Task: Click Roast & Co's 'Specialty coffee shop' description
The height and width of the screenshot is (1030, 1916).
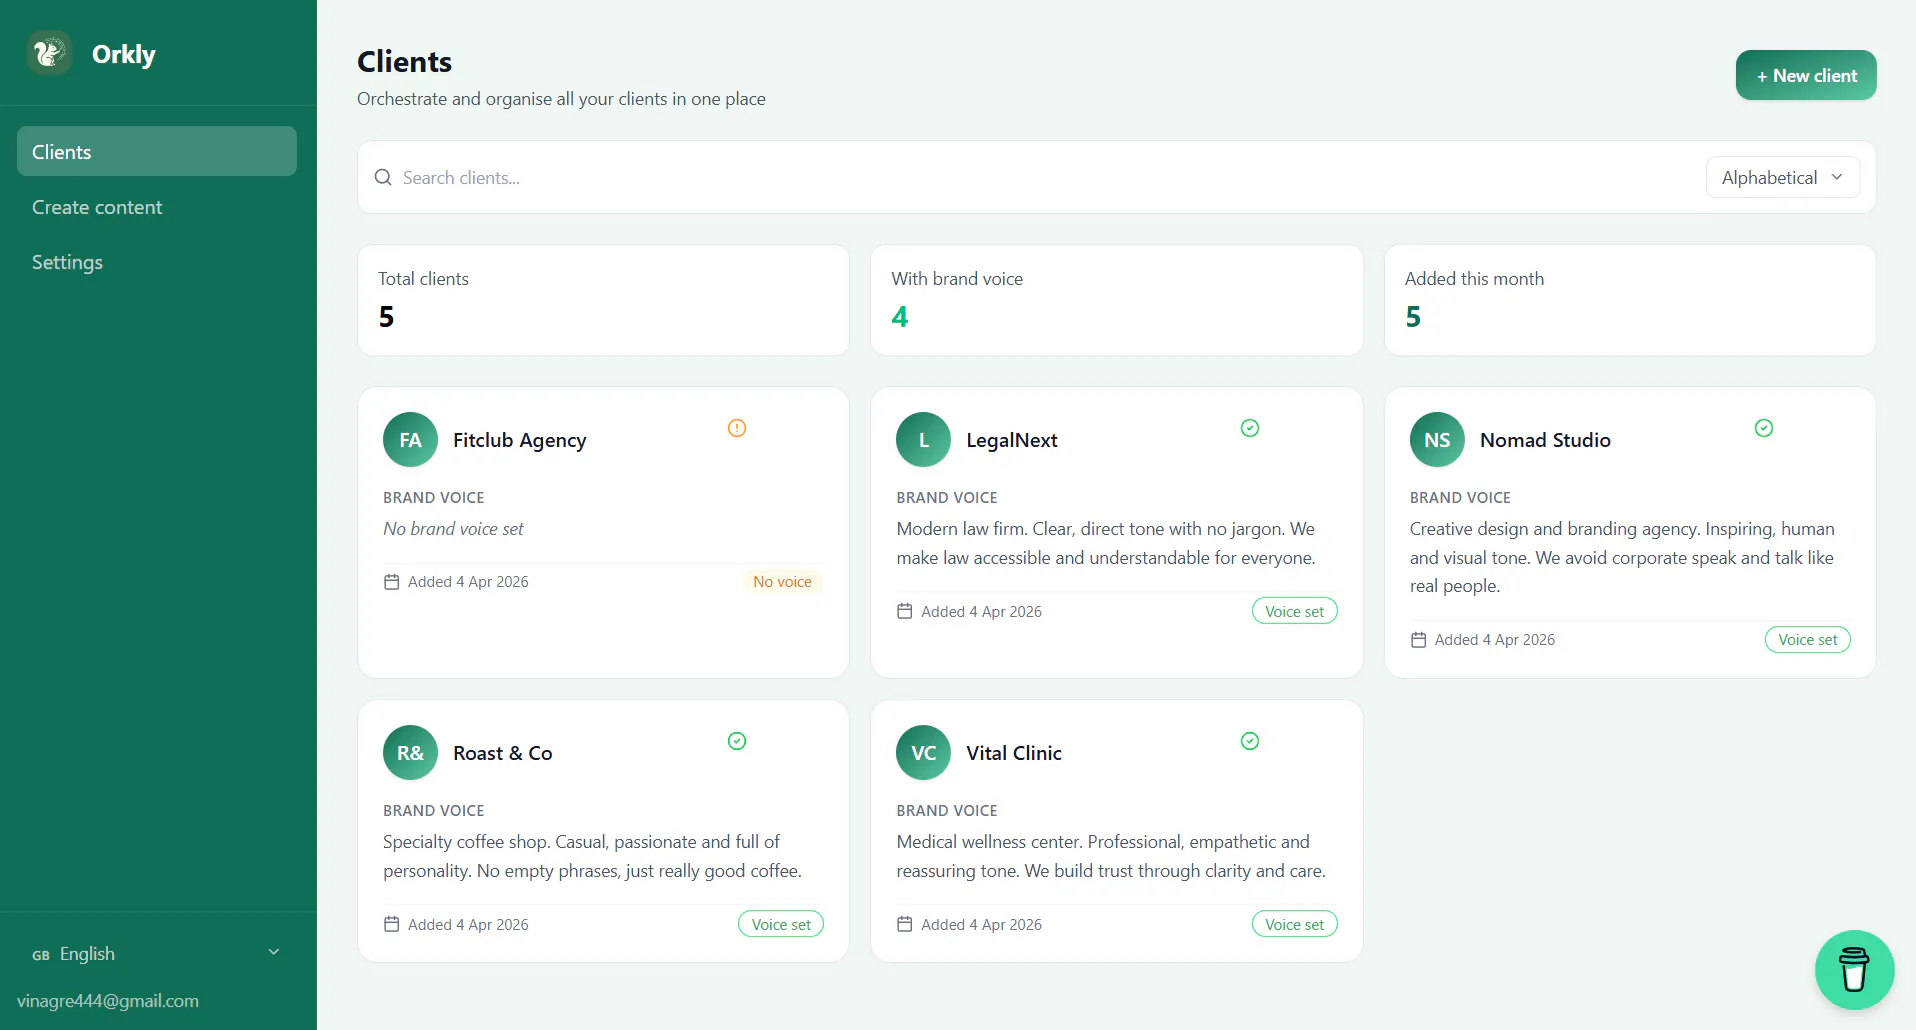Action: click(x=592, y=856)
